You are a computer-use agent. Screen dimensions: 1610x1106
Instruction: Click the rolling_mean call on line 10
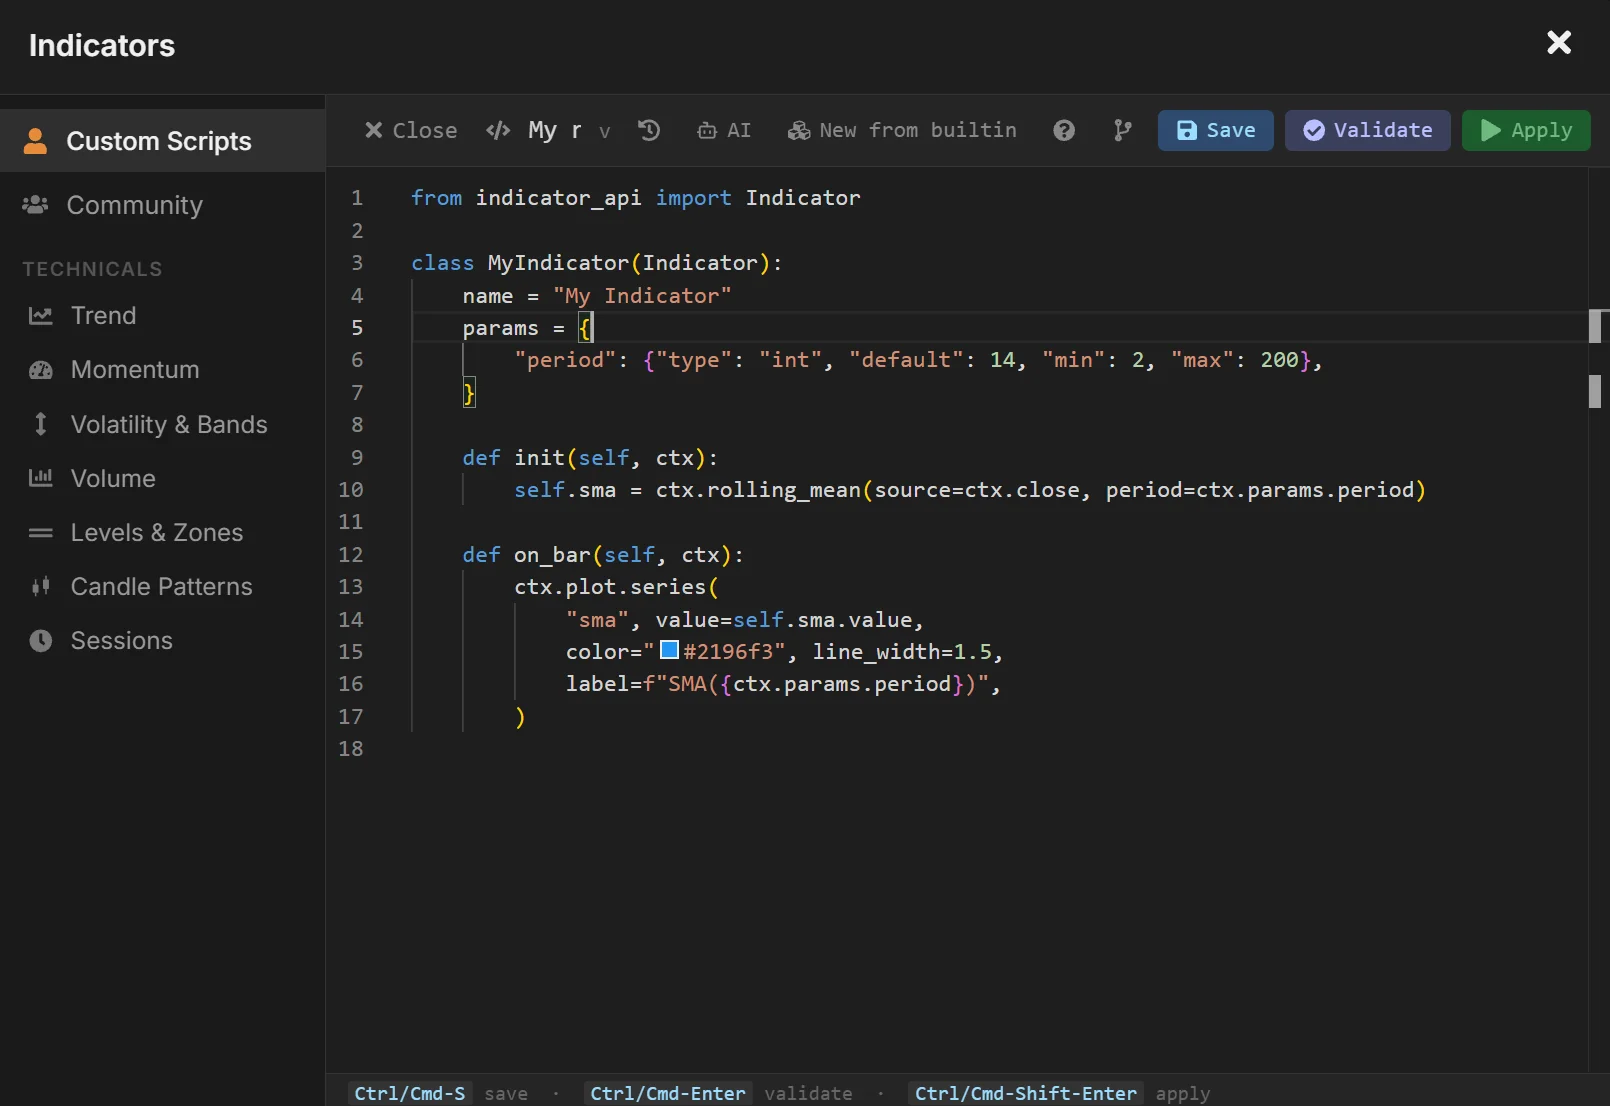[x=783, y=490]
